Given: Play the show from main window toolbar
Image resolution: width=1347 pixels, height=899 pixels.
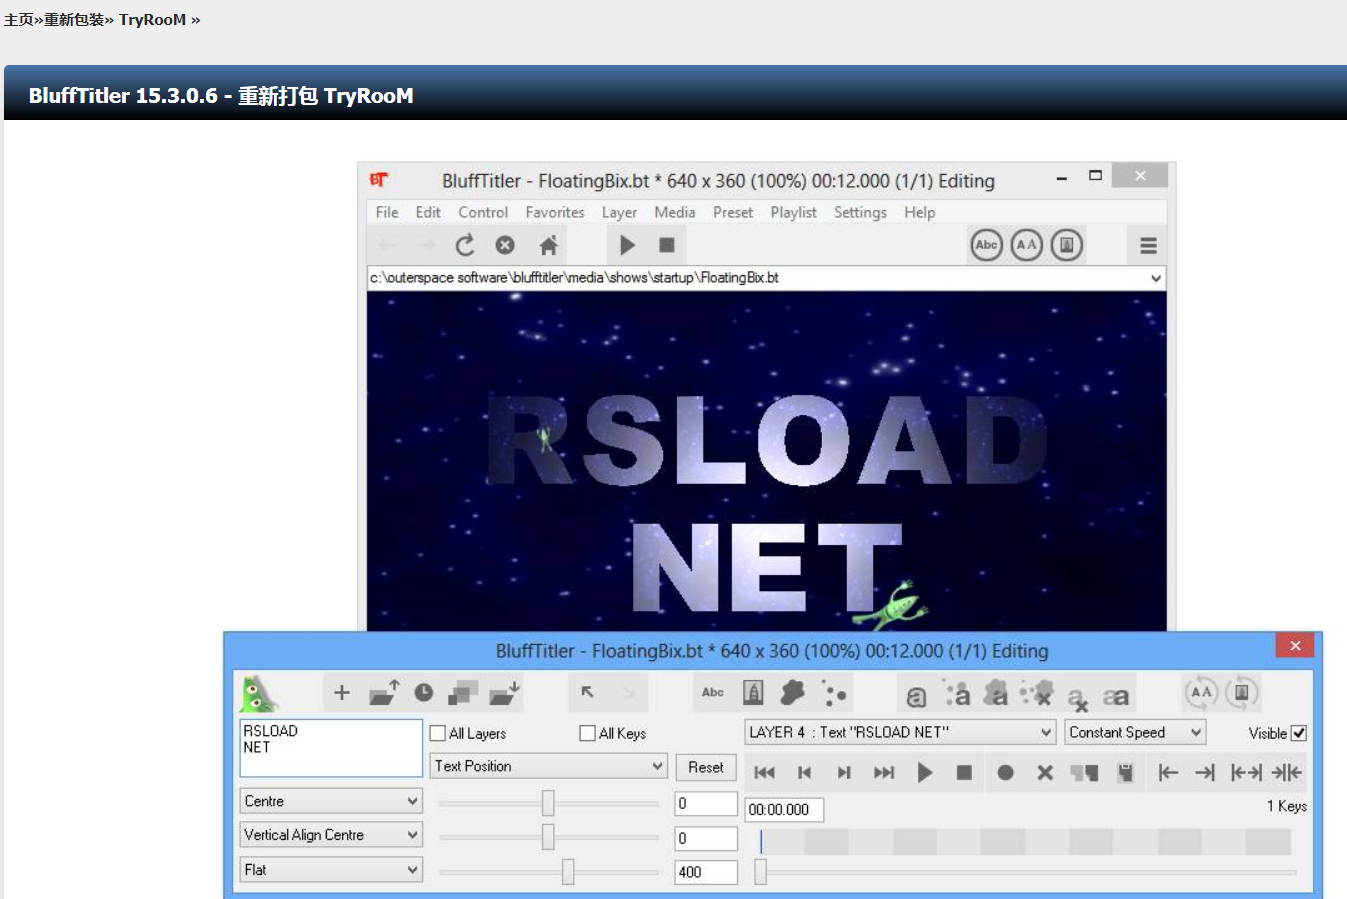Looking at the screenshot, I should (627, 245).
